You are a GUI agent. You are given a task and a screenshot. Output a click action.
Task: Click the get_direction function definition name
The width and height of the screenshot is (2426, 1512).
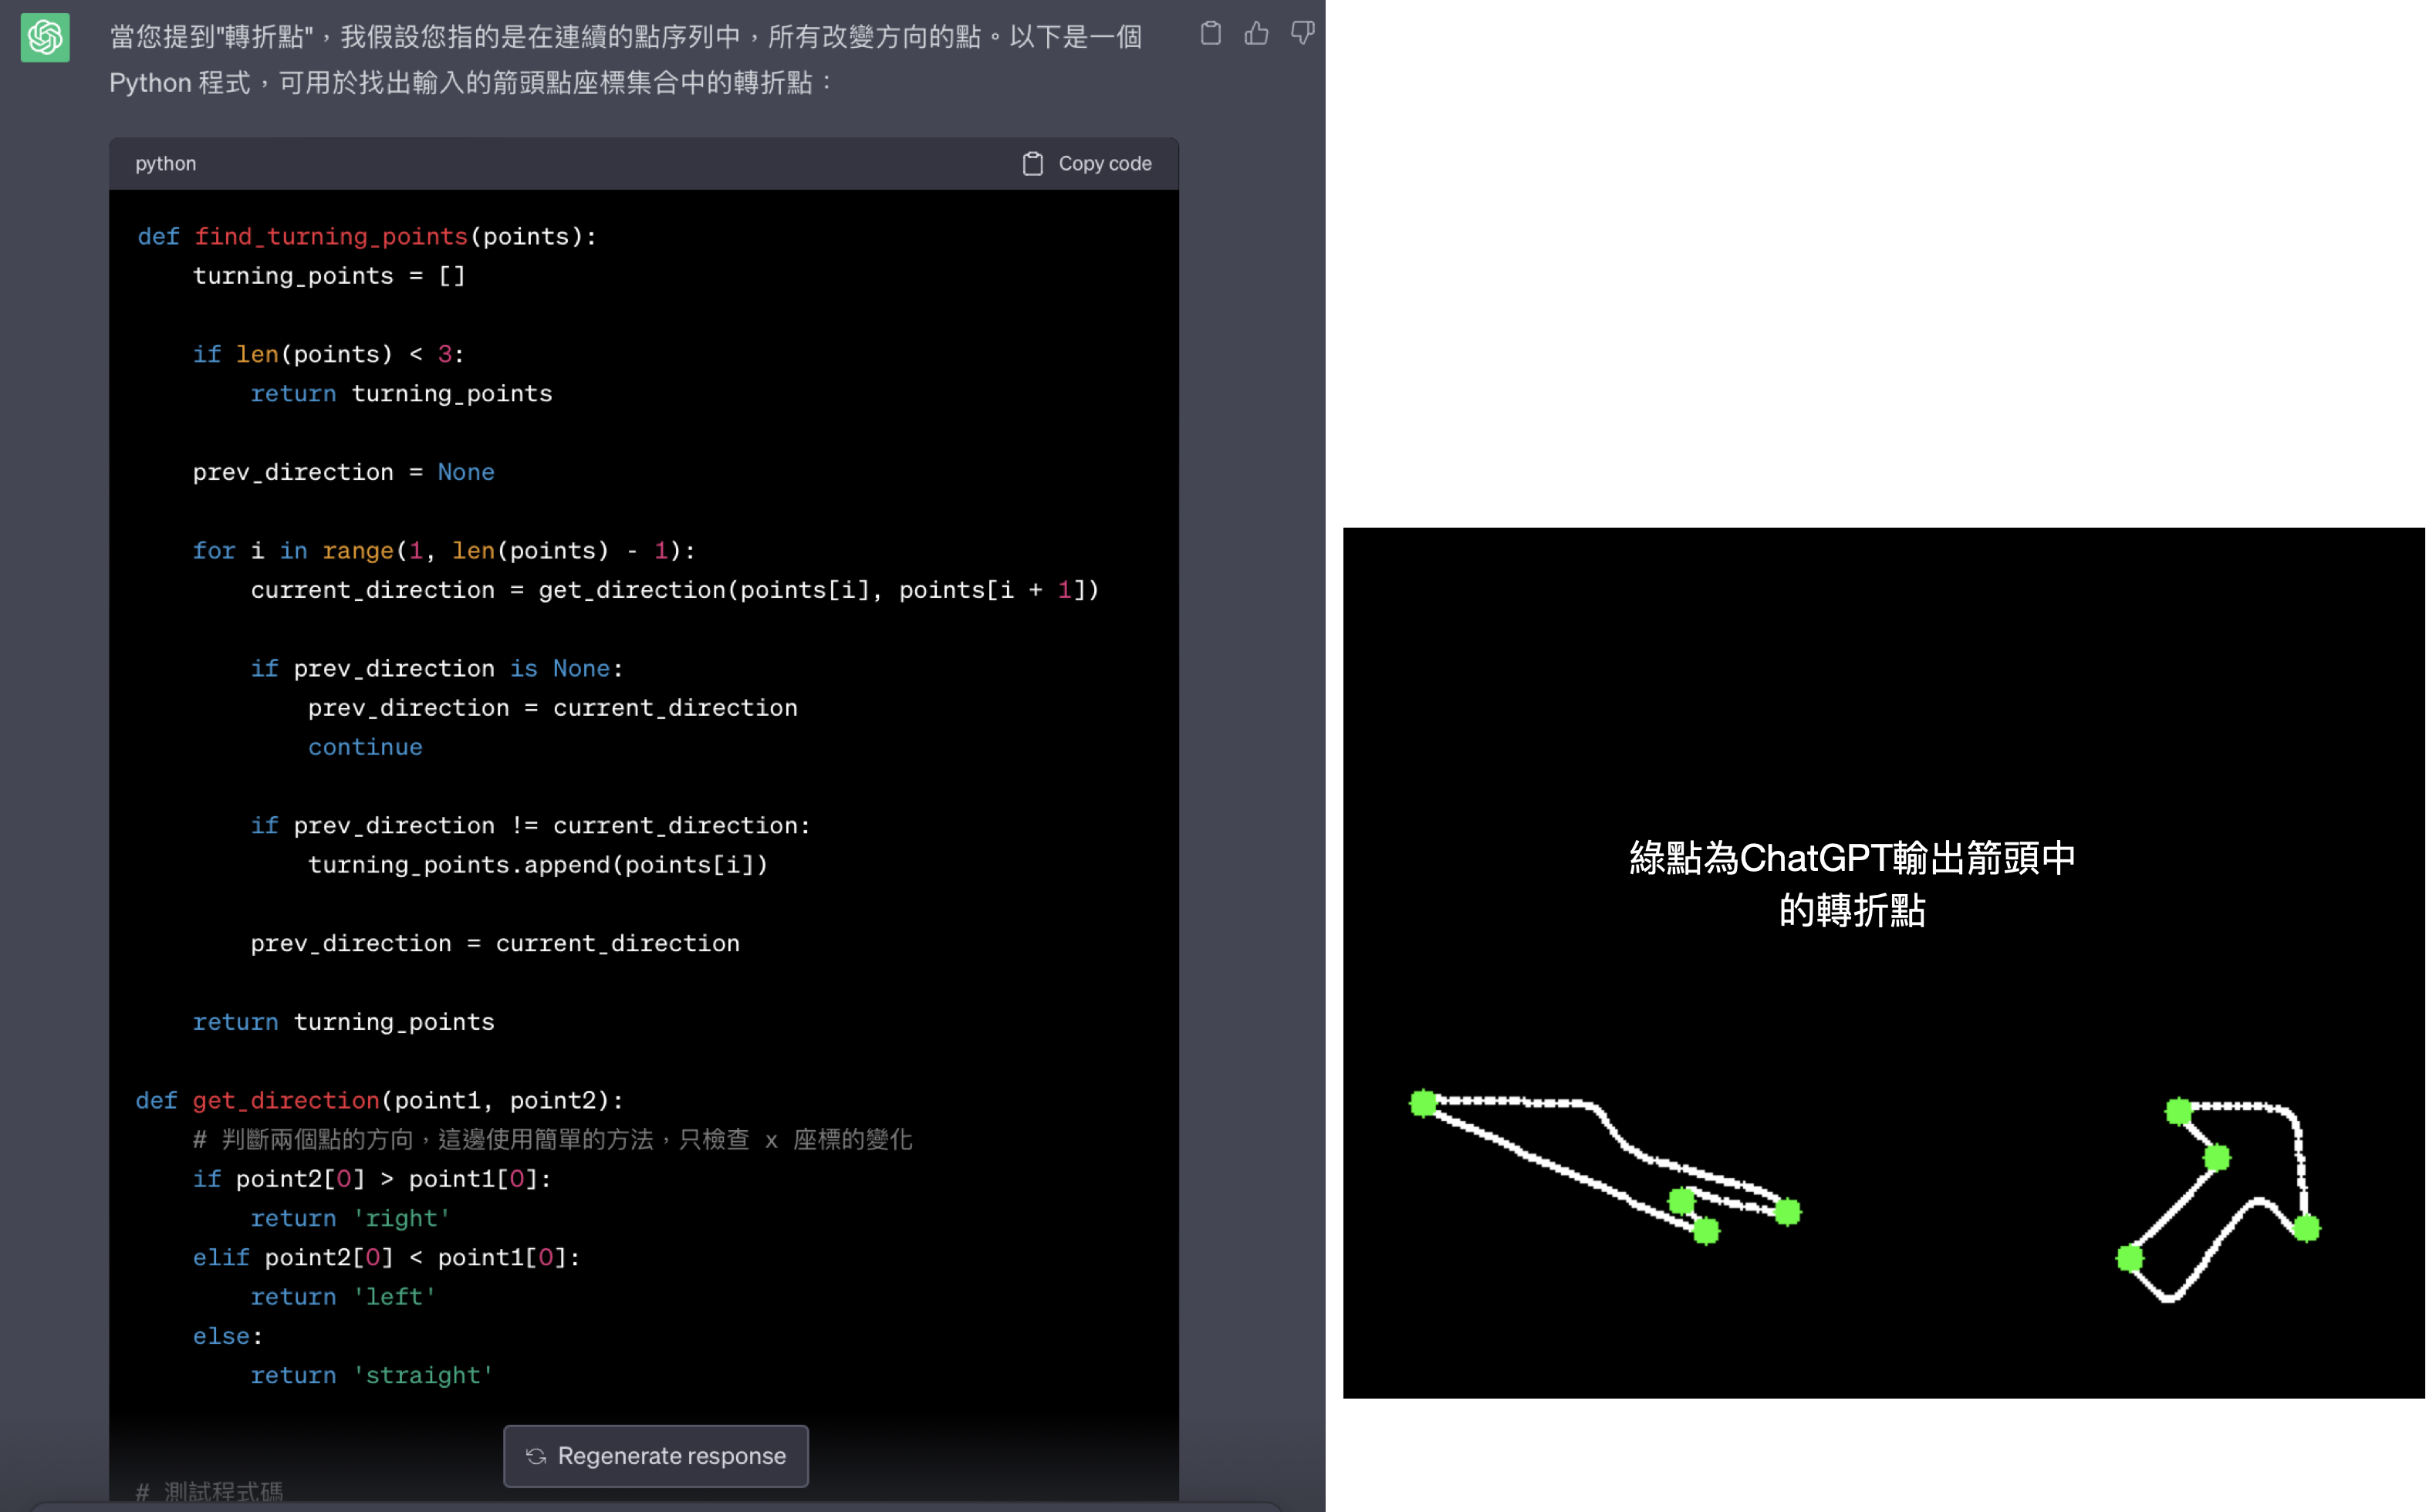286,1100
